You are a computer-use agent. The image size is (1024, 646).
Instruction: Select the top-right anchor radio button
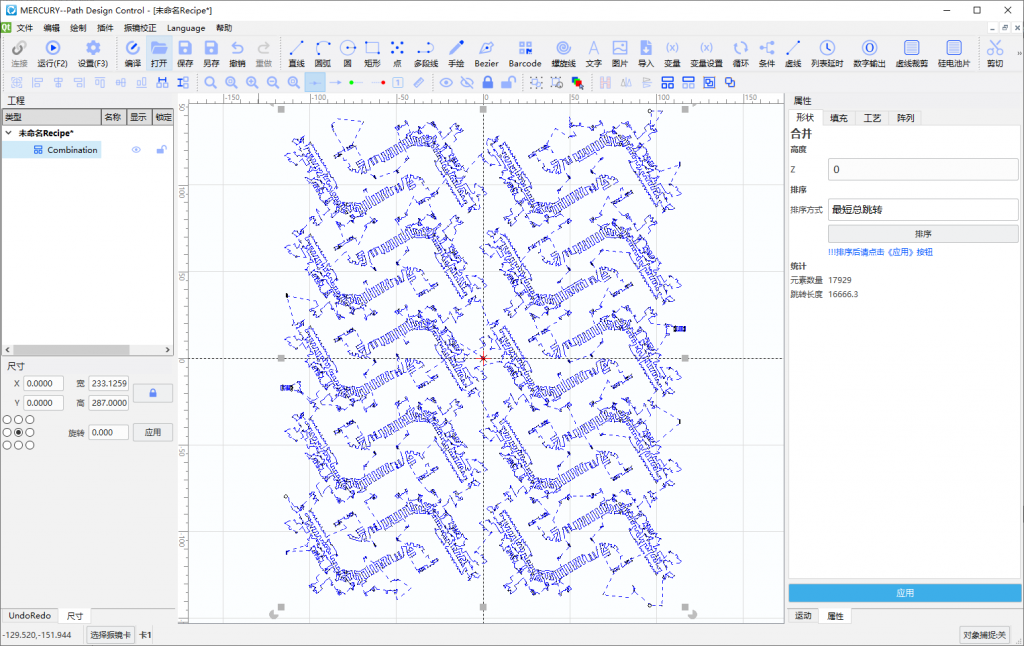tap(30, 420)
